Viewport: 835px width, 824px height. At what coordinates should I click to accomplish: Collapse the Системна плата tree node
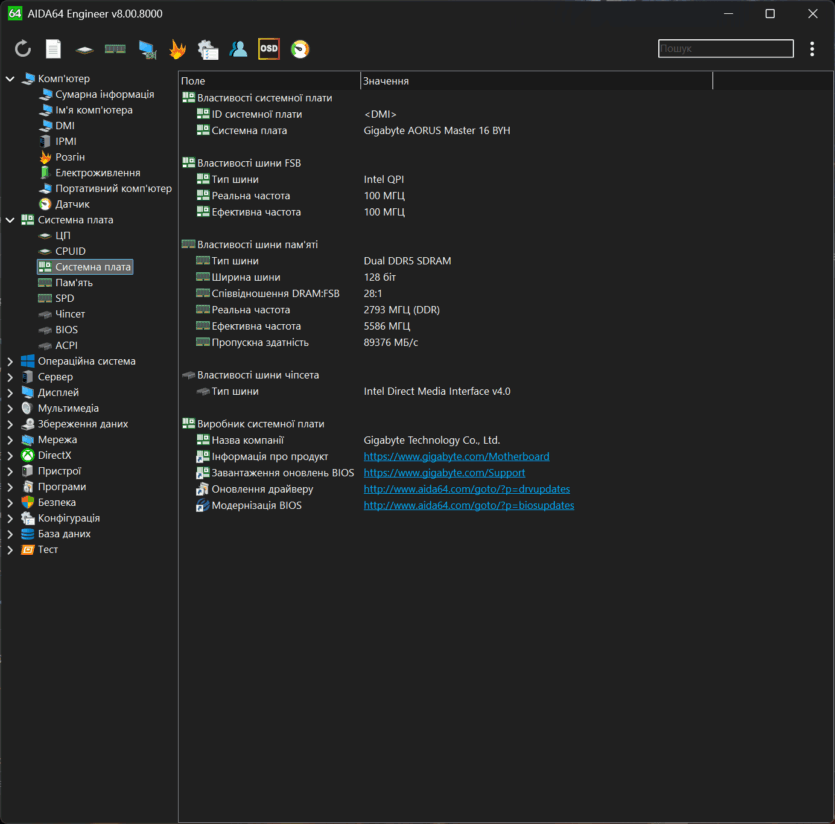(10, 220)
